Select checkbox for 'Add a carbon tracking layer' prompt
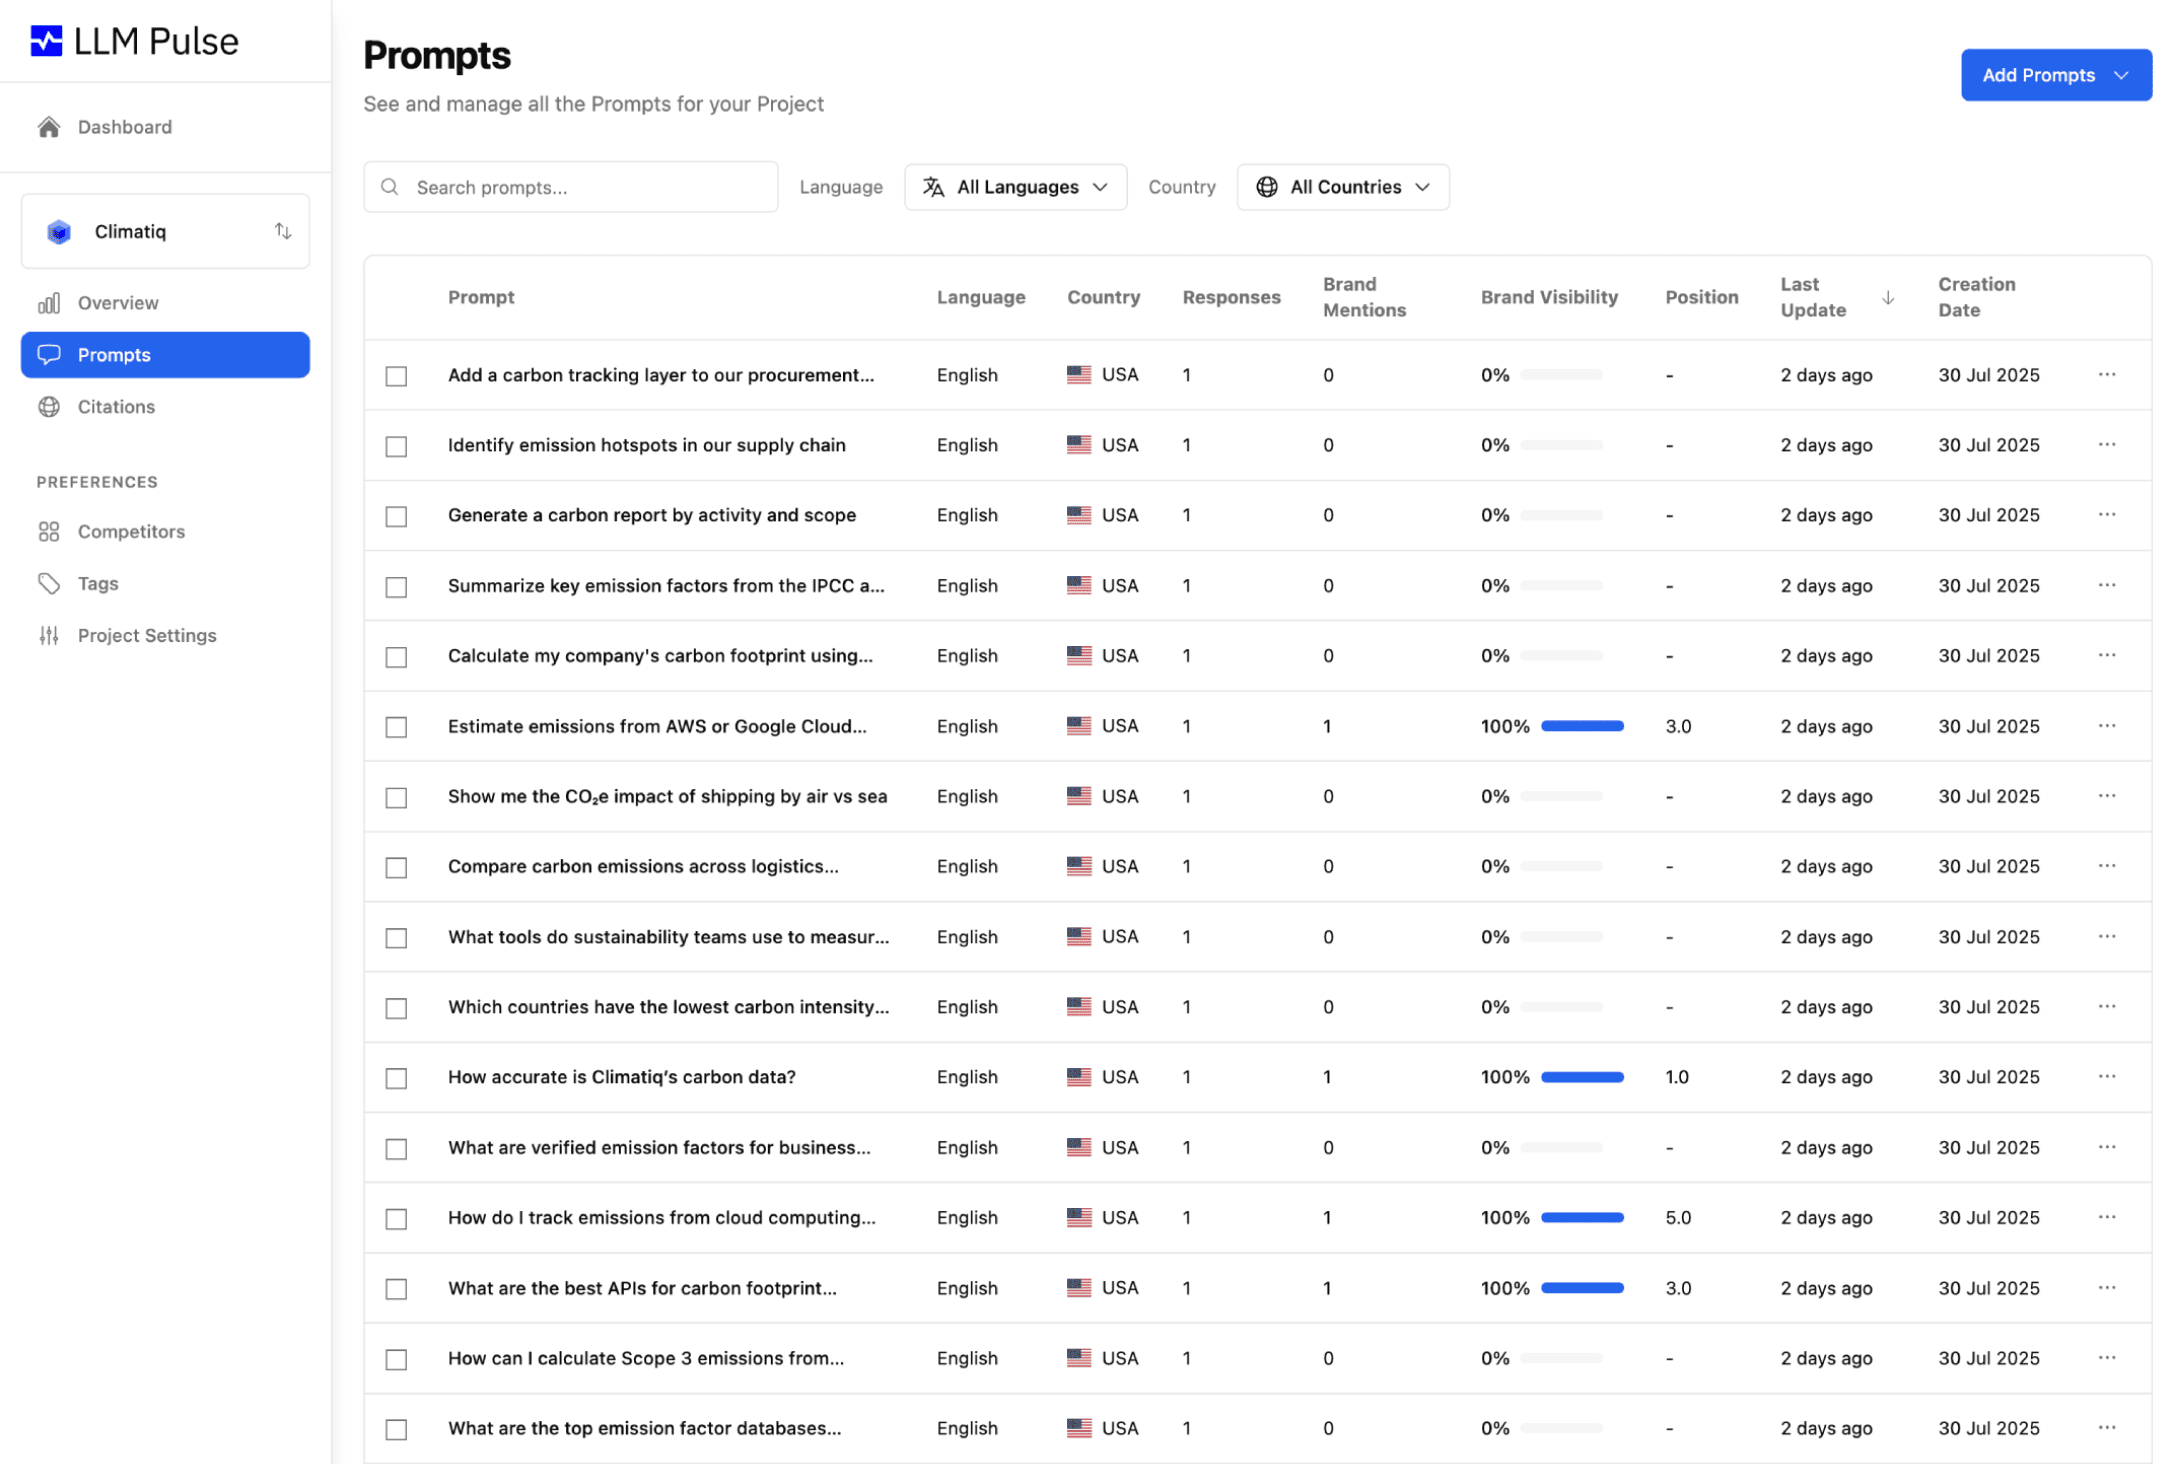Screen dimensions: 2174x1464 pyautogui.click(x=397, y=376)
